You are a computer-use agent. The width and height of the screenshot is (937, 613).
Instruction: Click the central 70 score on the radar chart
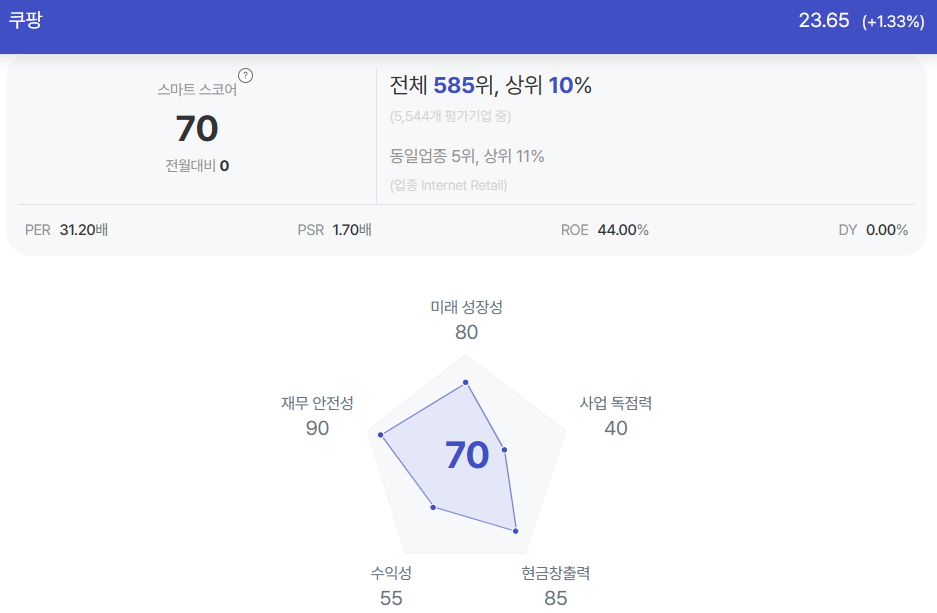click(467, 455)
